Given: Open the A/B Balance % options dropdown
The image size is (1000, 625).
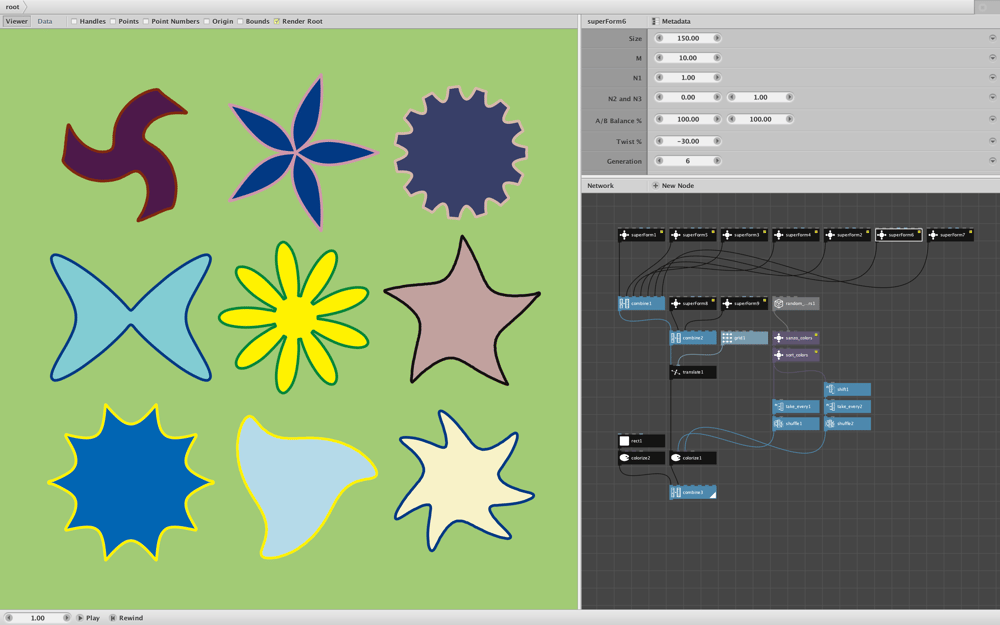Looking at the screenshot, I should point(992,119).
